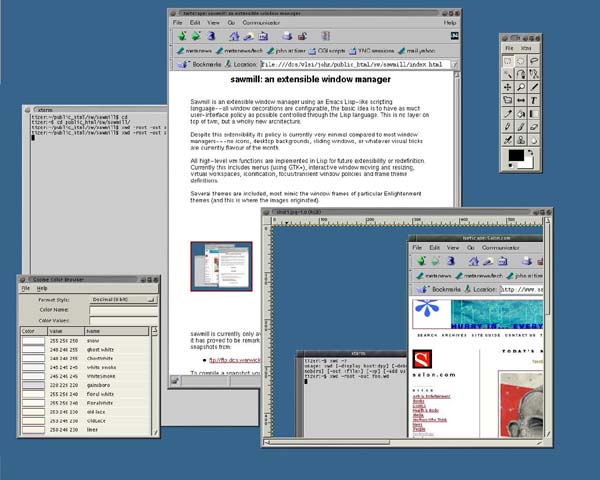Click the Search flashlight icon in Netscape
Image resolution: width=600 pixels, height=480 pixels.
click(x=248, y=36)
